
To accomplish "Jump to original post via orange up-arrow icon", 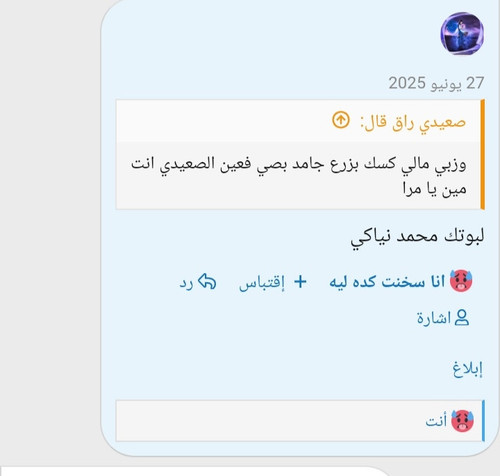I will point(341,120).
